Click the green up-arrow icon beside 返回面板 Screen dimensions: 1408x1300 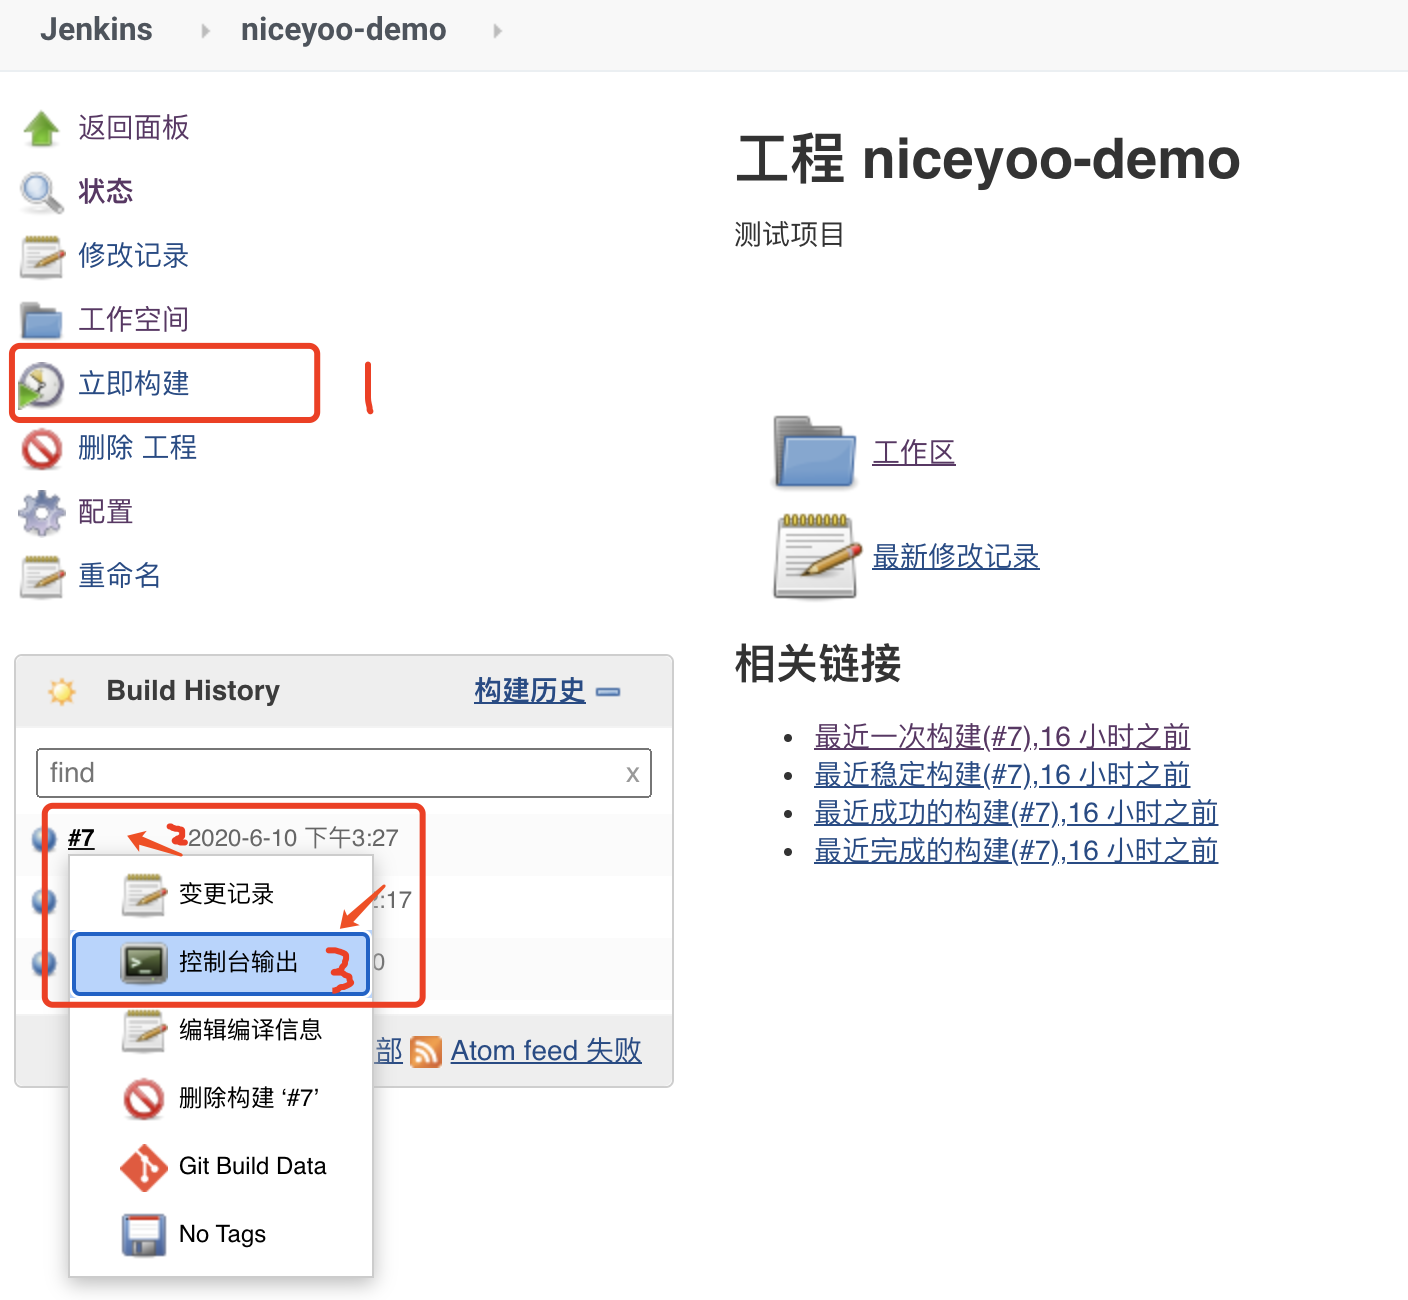(x=41, y=128)
